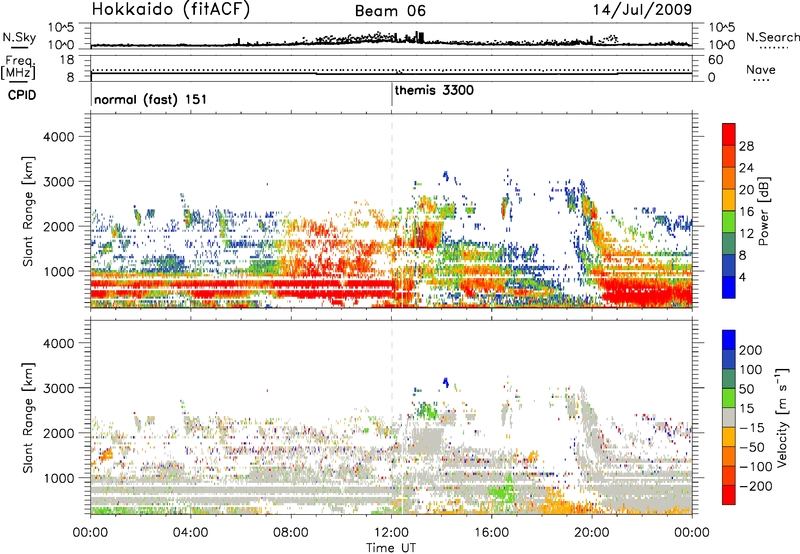Click the '1000' tick on the power panel
Screen dimensions: 800x554
click(x=59, y=271)
